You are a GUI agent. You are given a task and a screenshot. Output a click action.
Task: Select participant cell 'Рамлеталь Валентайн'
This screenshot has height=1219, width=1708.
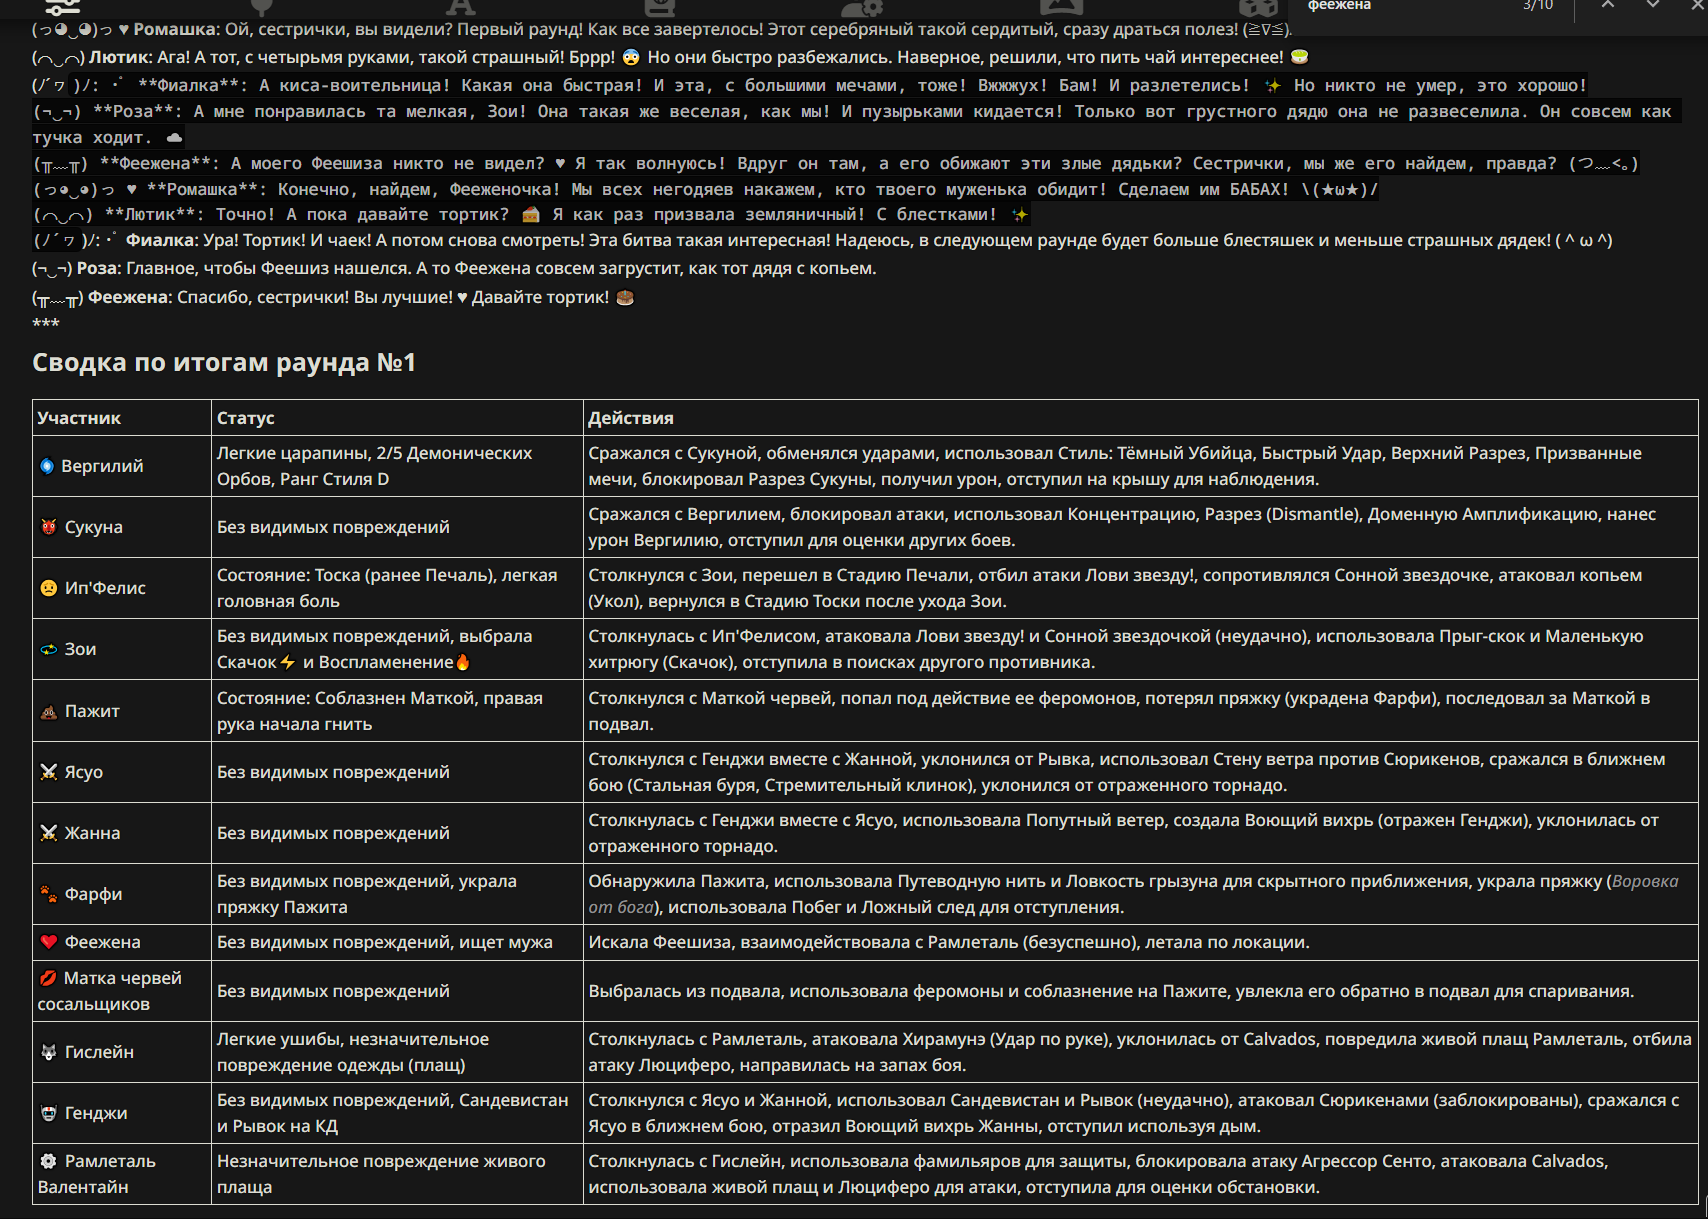point(122,1174)
